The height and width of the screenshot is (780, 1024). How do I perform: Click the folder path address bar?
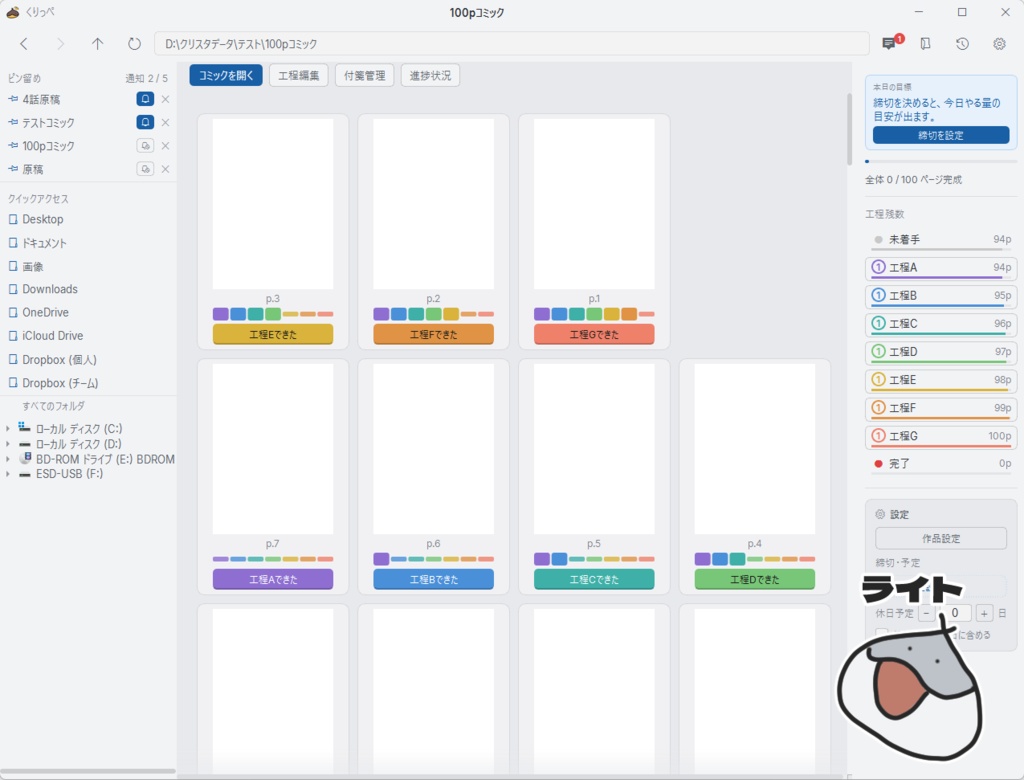[511, 44]
